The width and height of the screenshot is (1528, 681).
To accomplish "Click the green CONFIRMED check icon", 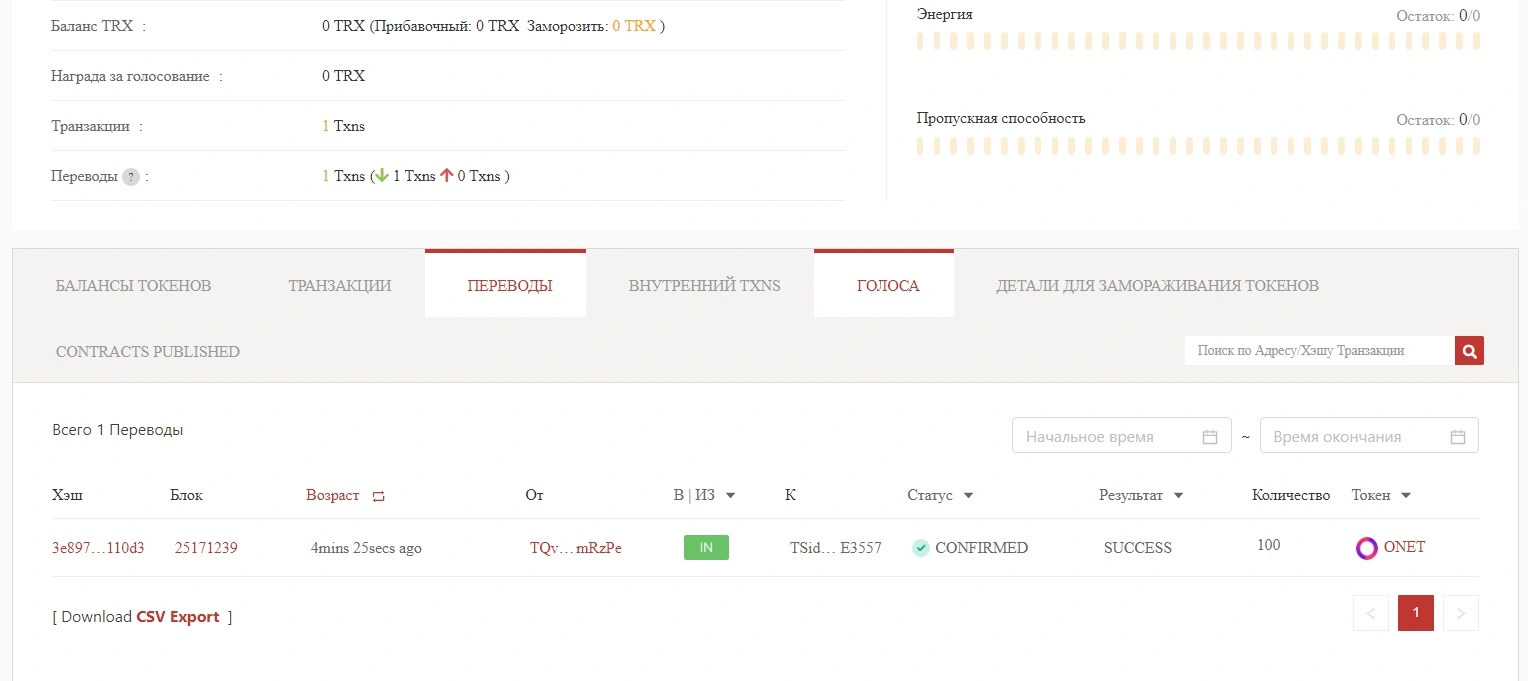I will point(921,548).
